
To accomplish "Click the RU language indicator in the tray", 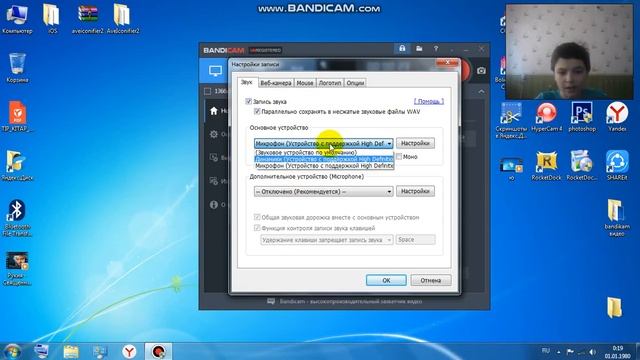I will (546, 351).
